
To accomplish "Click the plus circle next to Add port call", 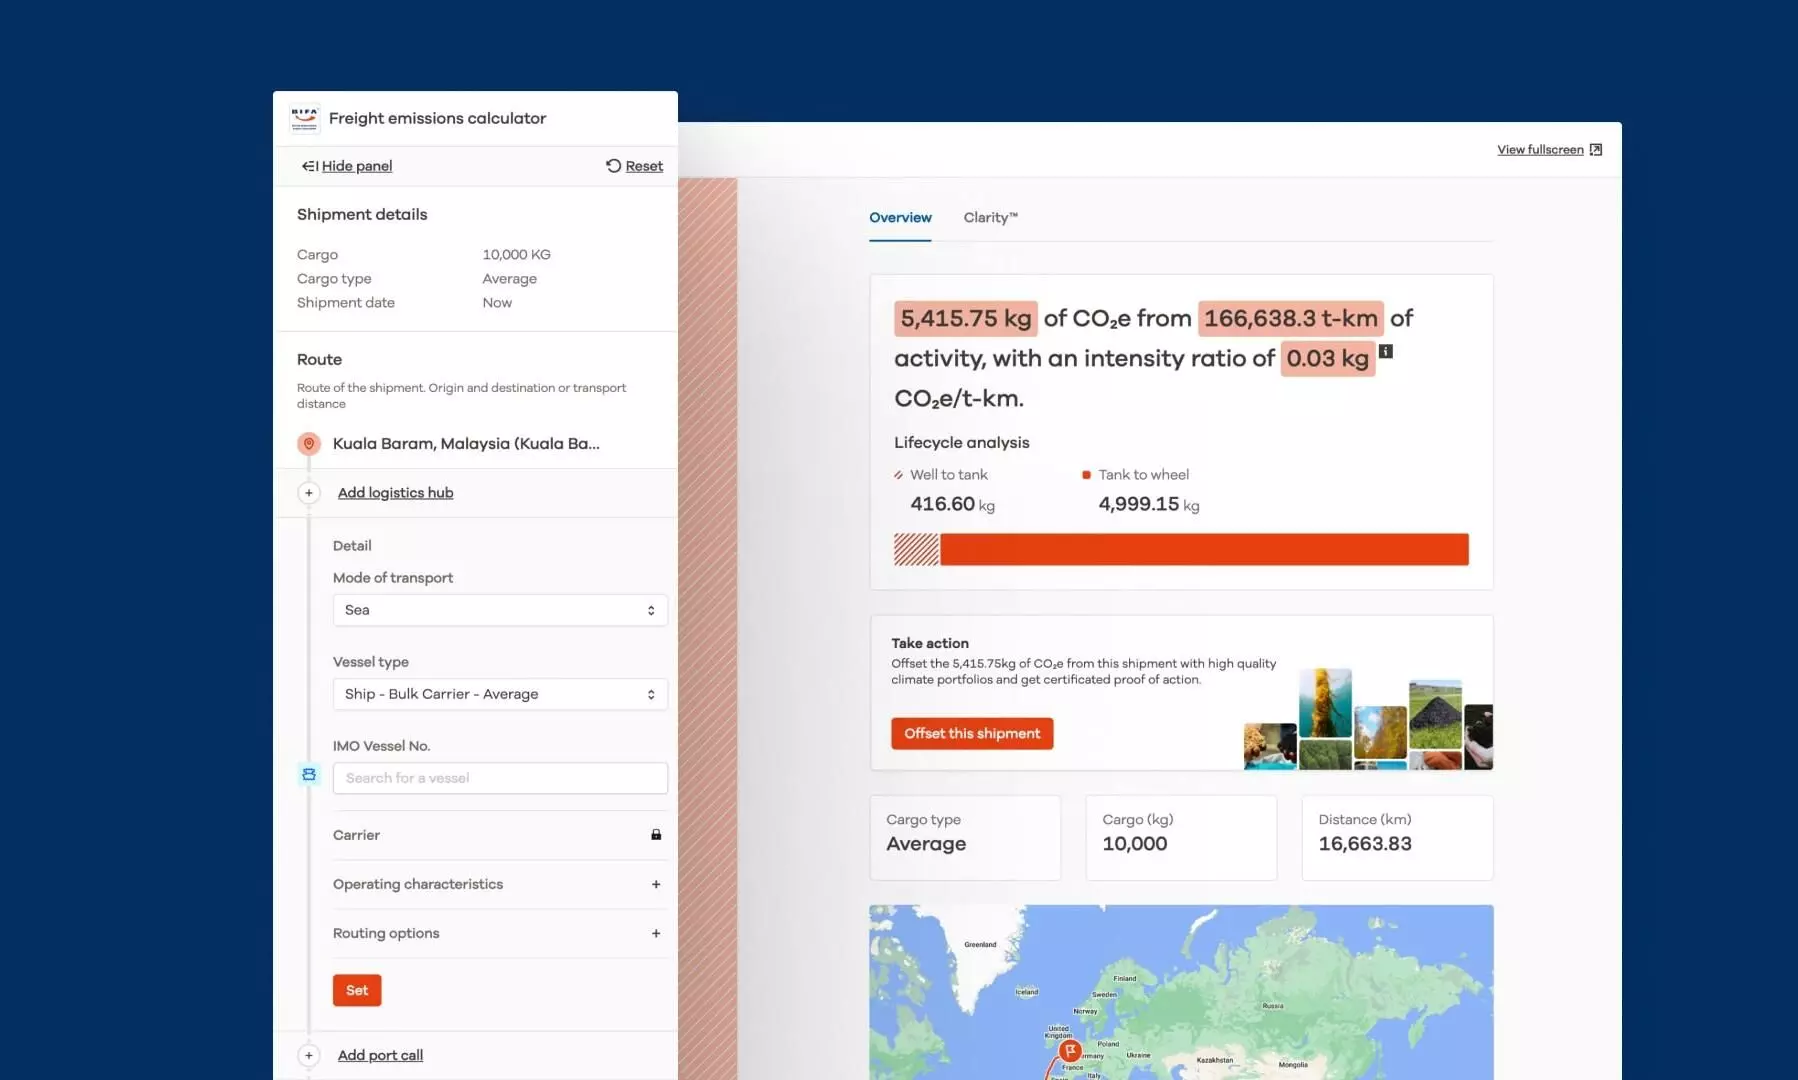I will [308, 1055].
